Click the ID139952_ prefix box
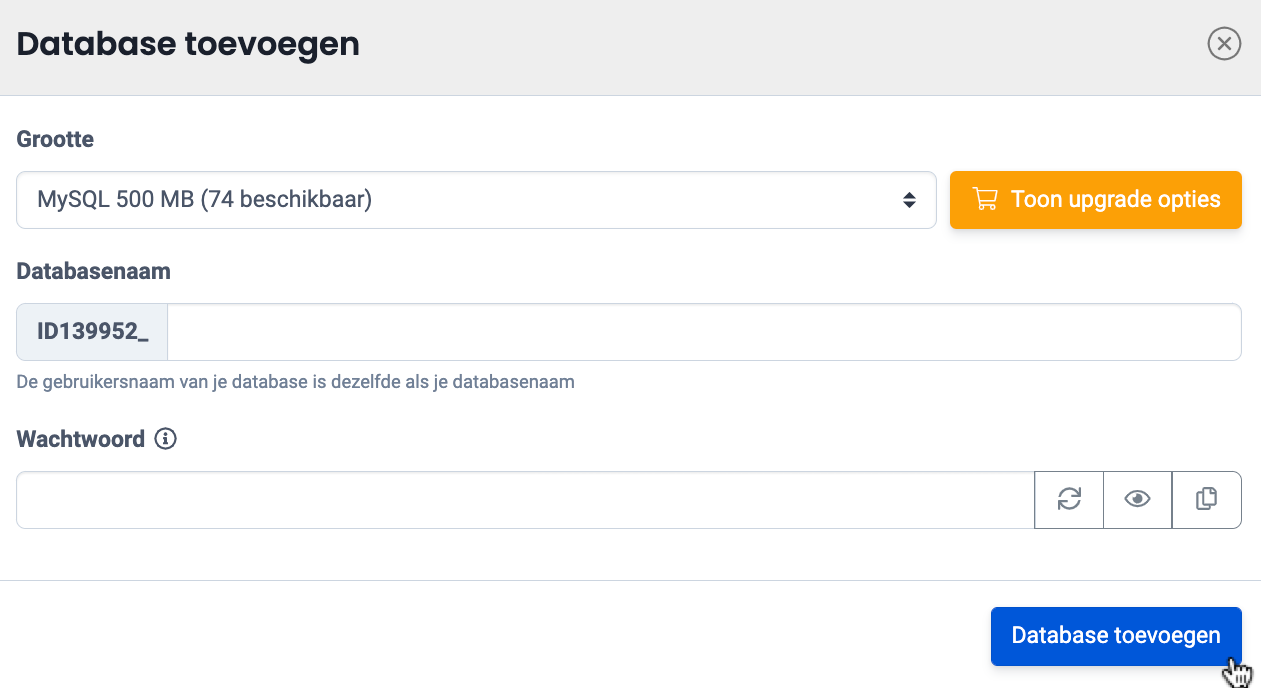The width and height of the screenshot is (1261, 688). click(x=92, y=332)
